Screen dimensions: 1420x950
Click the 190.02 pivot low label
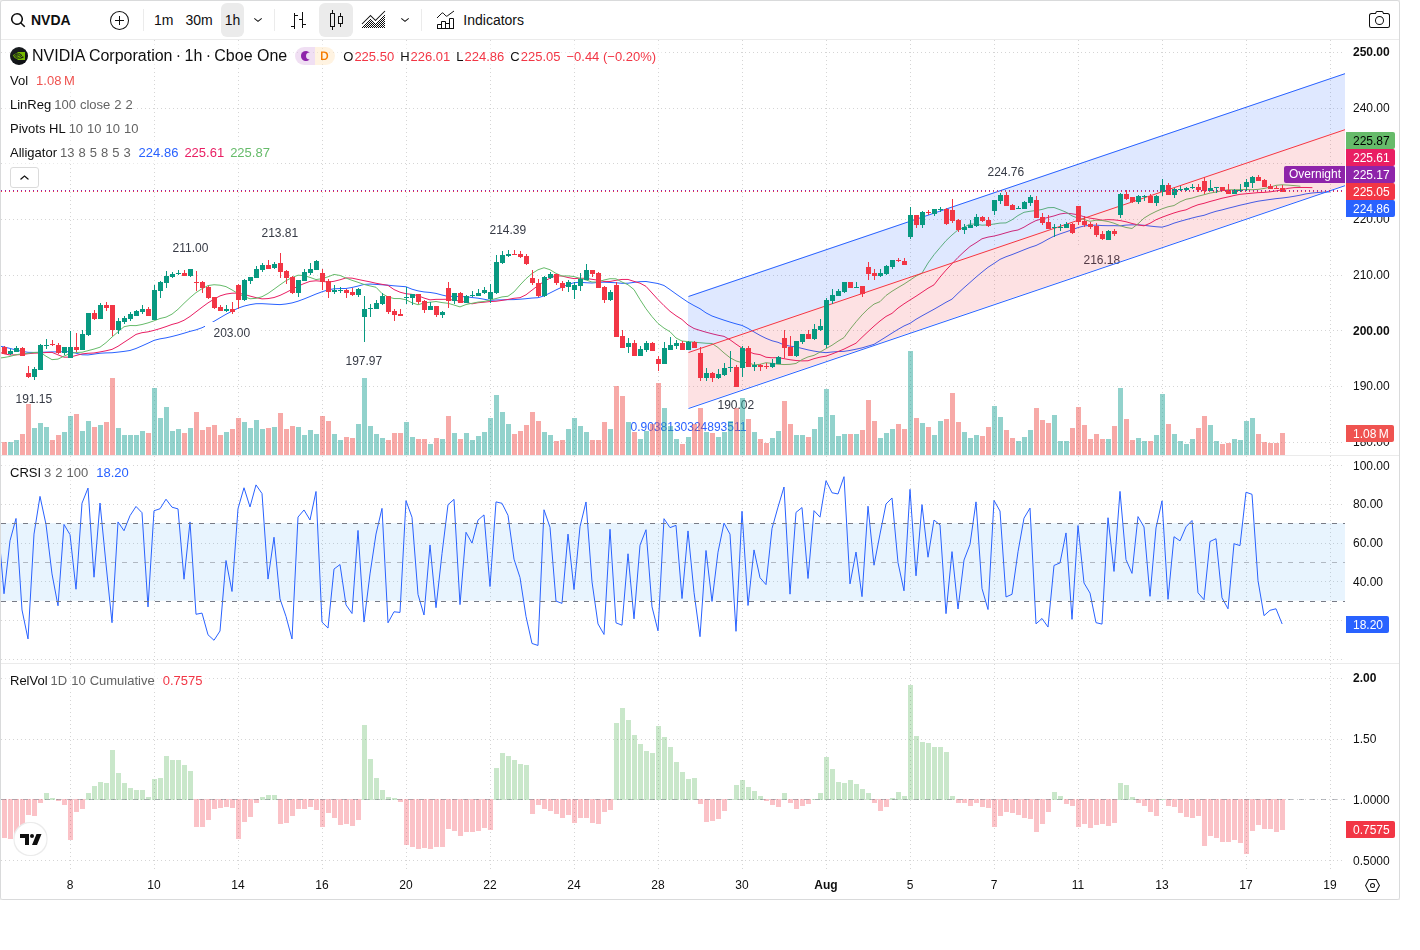tap(735, 405)
